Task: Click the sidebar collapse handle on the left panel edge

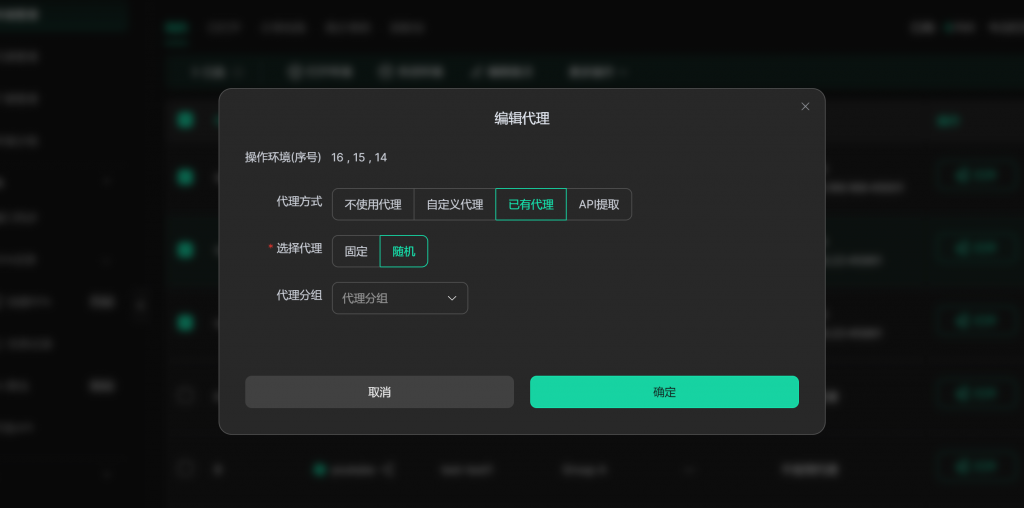Action: [x=140, y=304]
